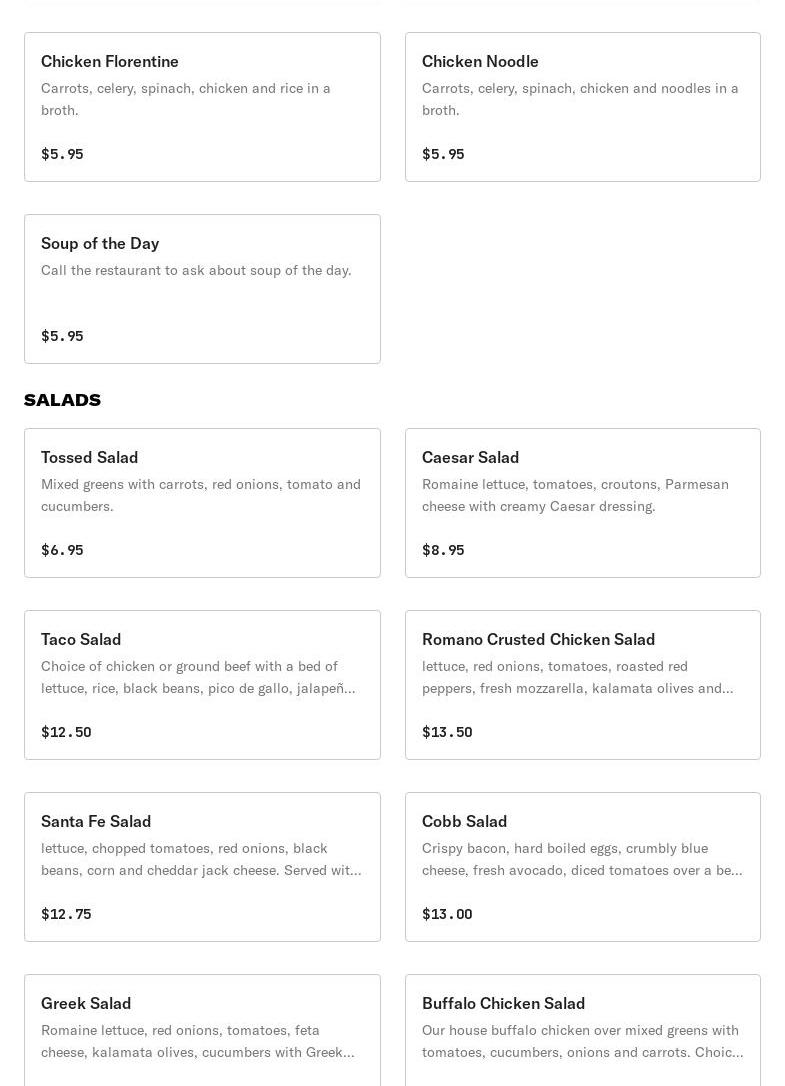Screen dimensions: 785x1086
Task: Click the Romano Crusted Chicken Salad title
Action: (x=538, y=639)
